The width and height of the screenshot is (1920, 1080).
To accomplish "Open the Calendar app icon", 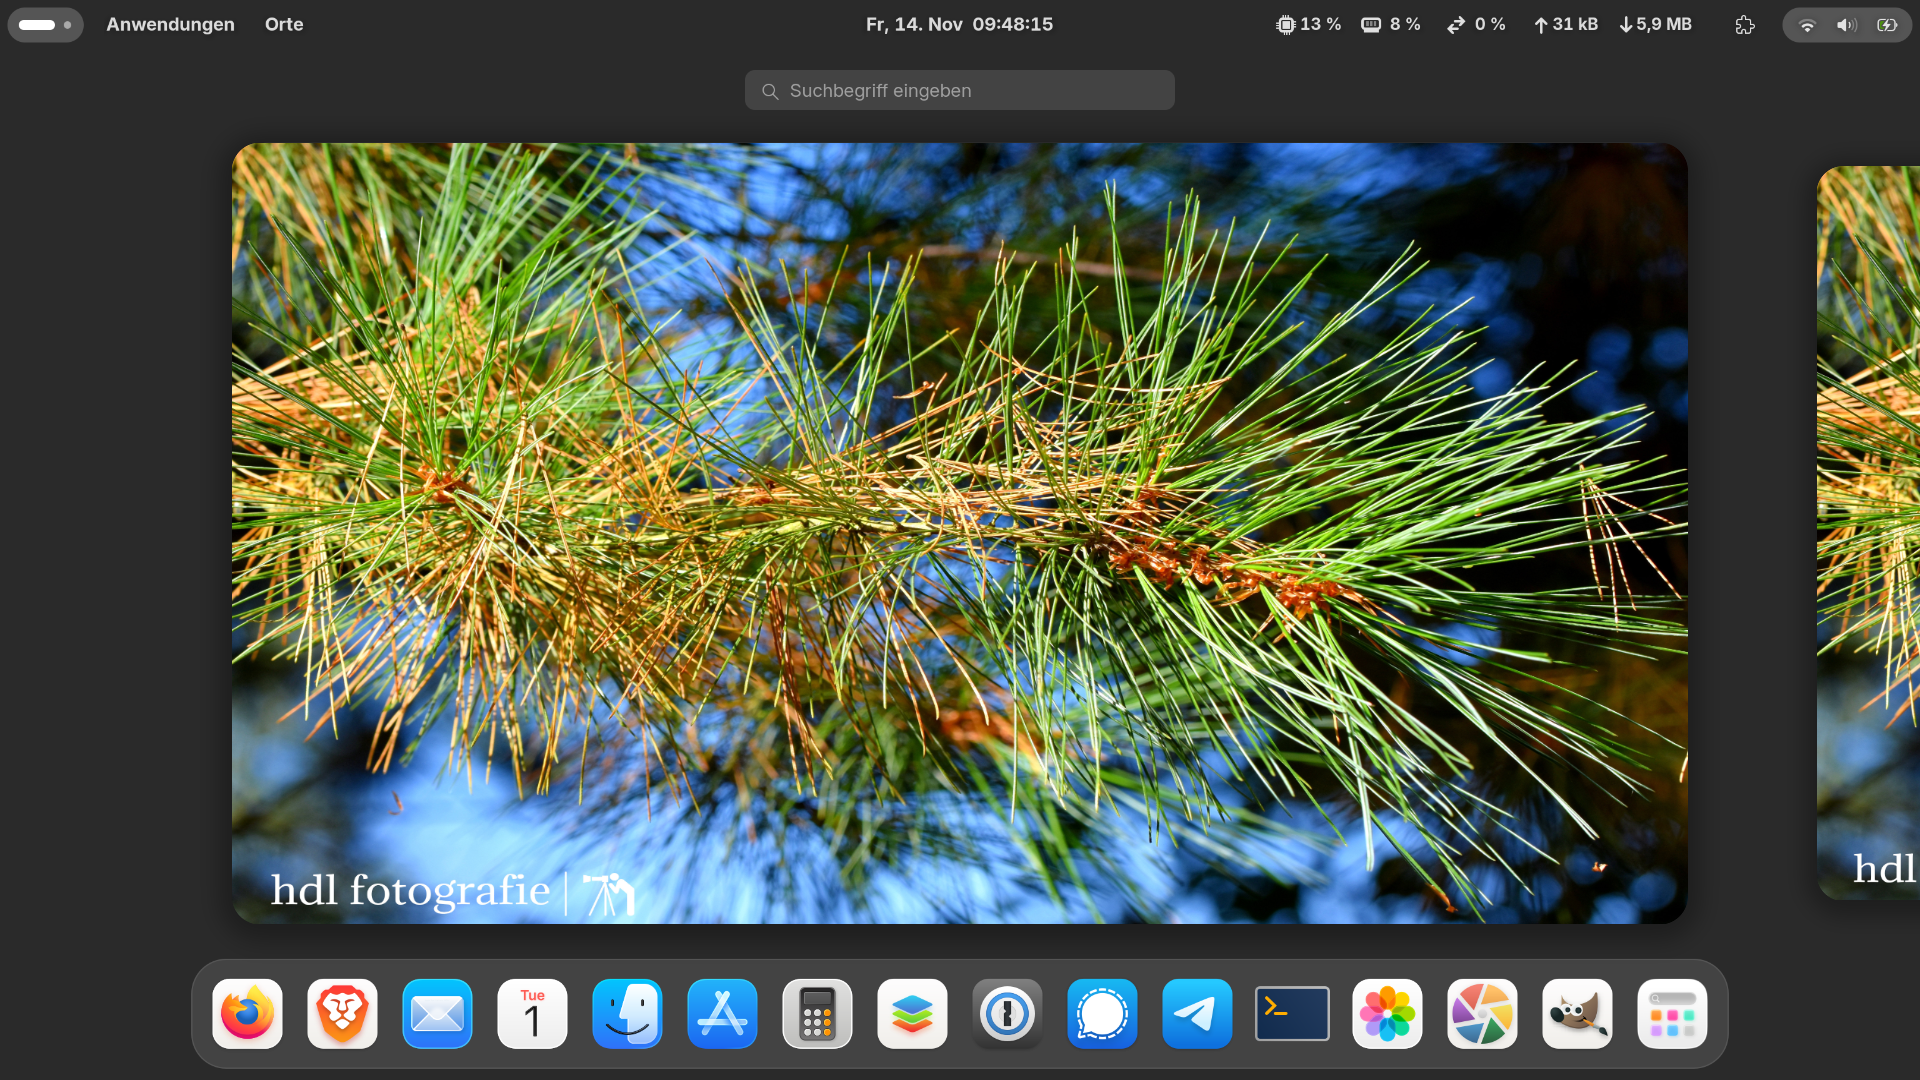I will pos(532,1014).
